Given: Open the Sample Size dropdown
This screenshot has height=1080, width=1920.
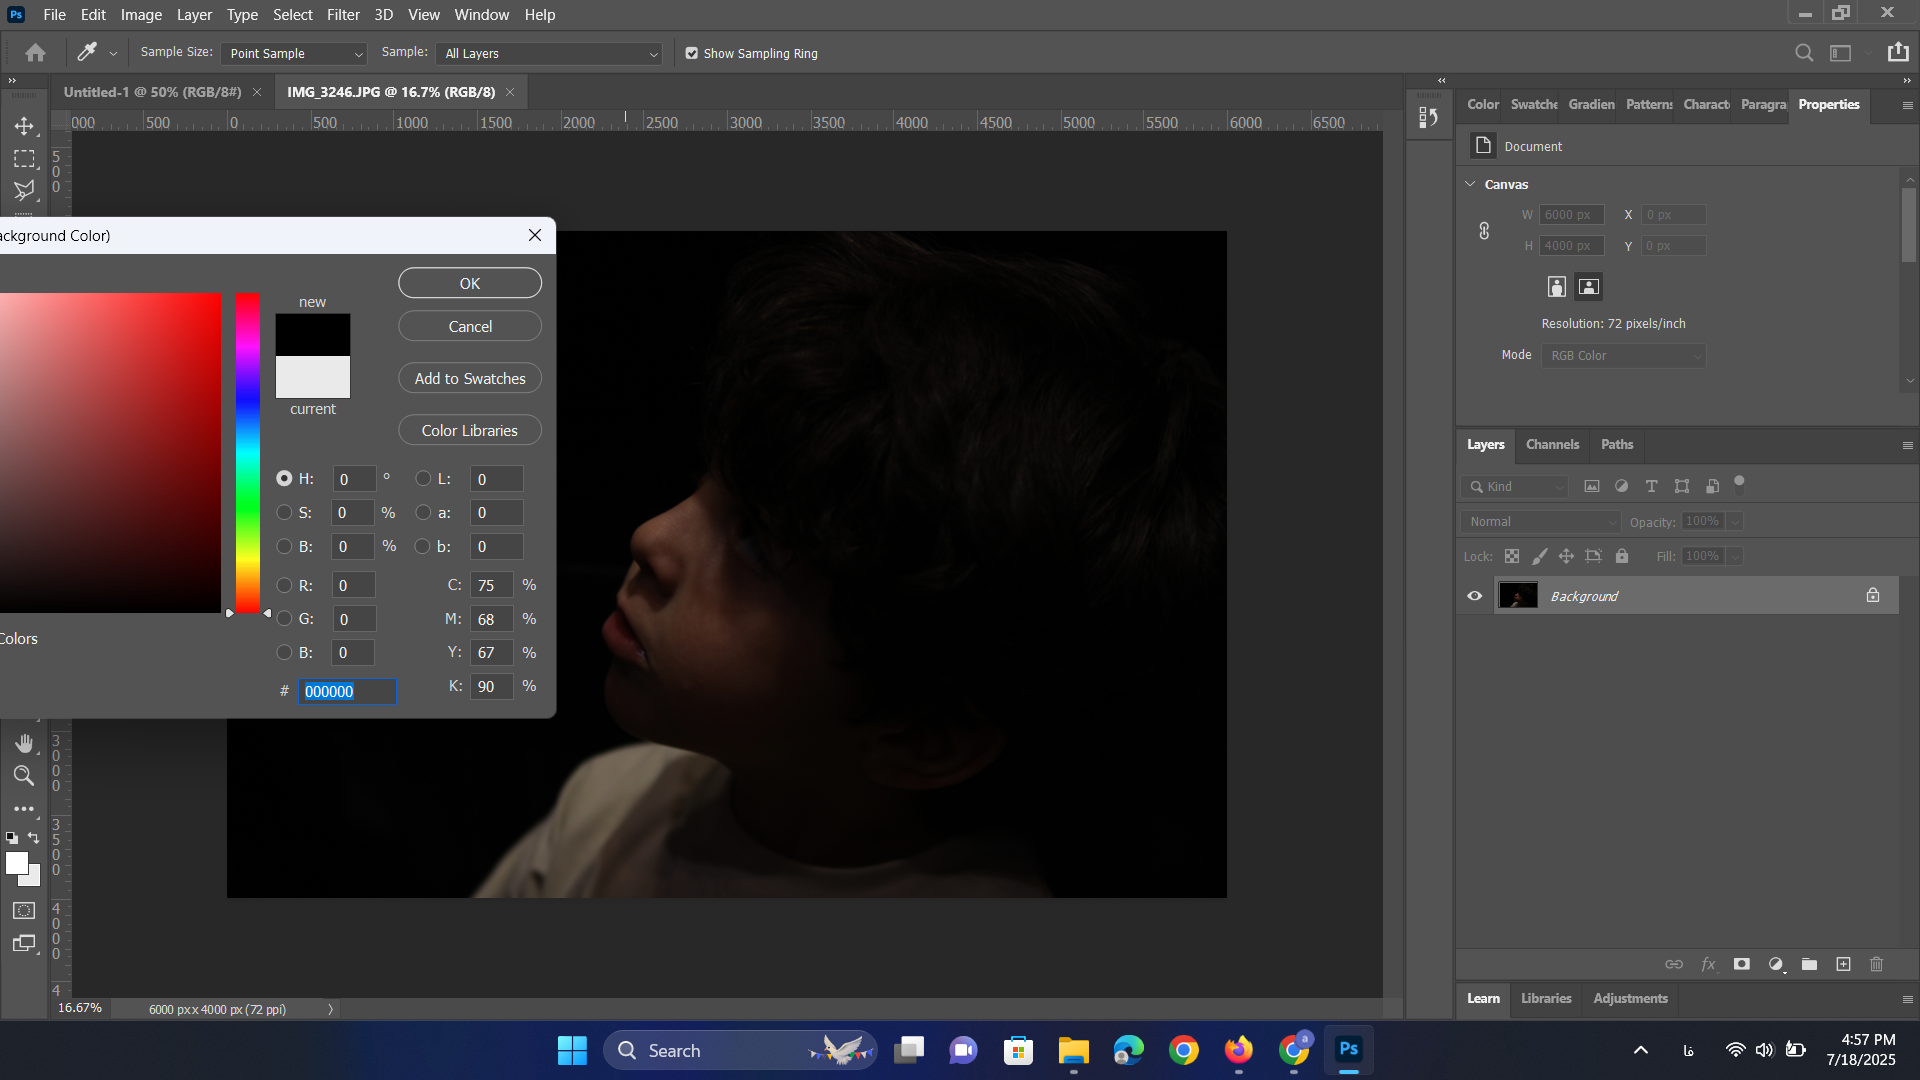Looking at the screenshot, I should pos(294,54).
